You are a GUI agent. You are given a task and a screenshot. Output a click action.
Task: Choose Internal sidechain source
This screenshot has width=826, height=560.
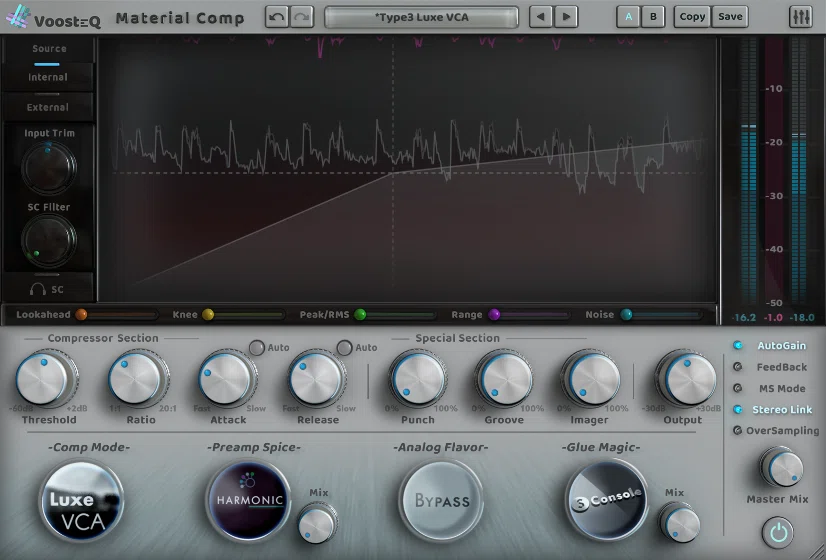click(48, 77)
